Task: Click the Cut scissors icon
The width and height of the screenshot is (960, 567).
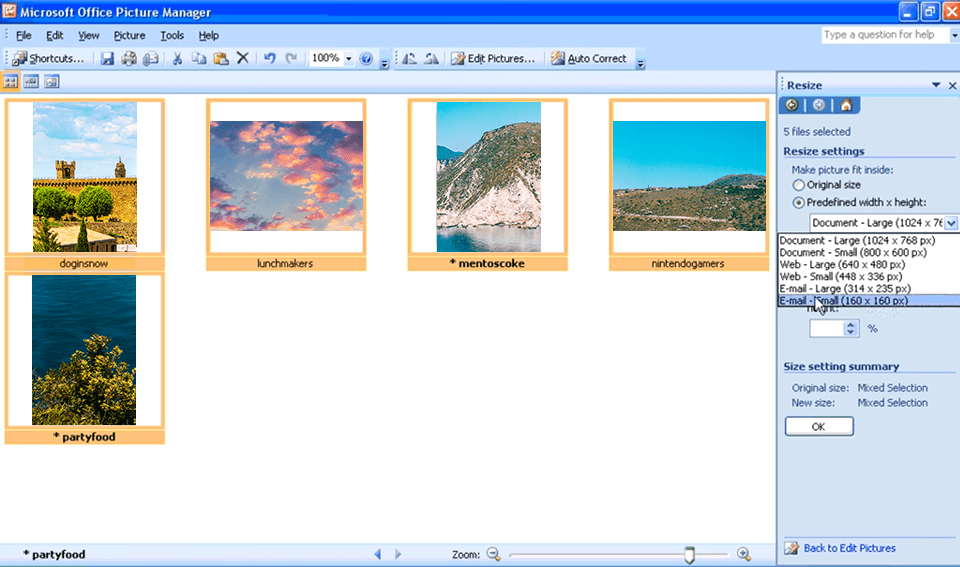Action: (x=177, y=58)
